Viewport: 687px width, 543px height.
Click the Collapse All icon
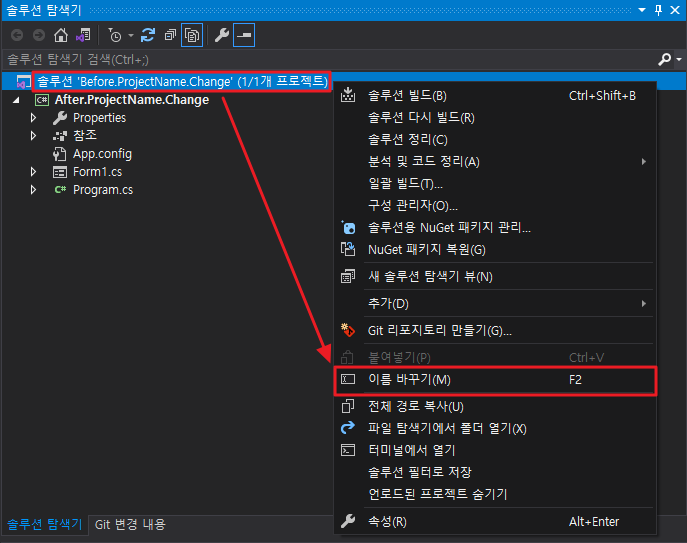coord(170,35)
